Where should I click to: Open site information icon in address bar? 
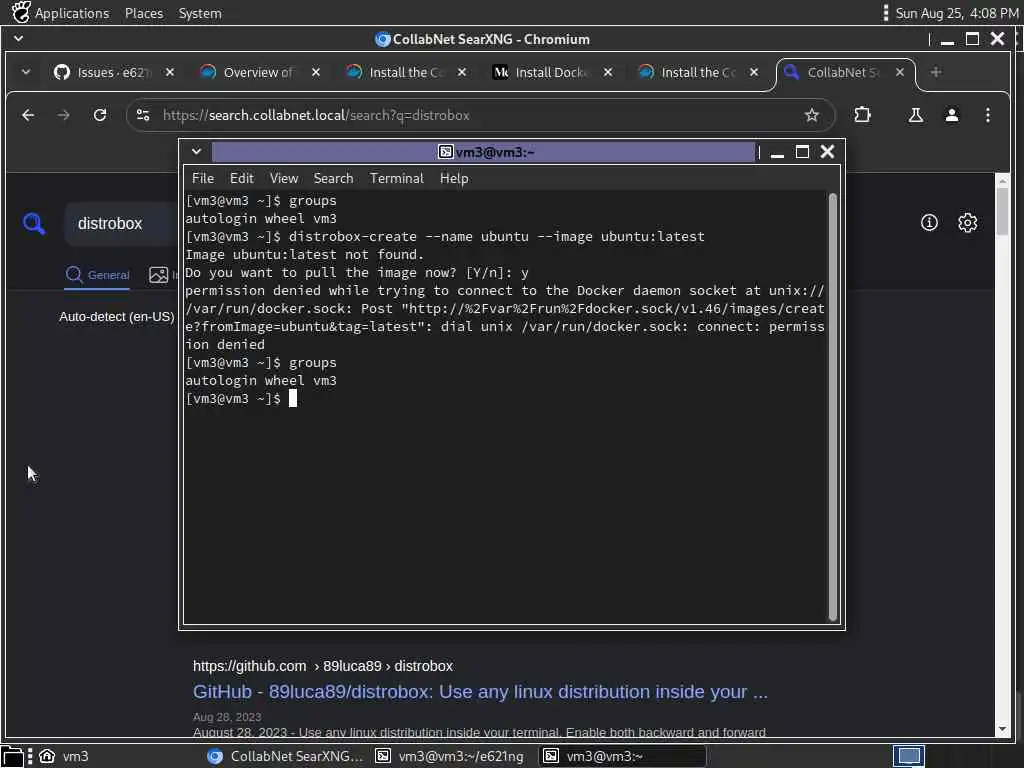[x=143, y=116]
